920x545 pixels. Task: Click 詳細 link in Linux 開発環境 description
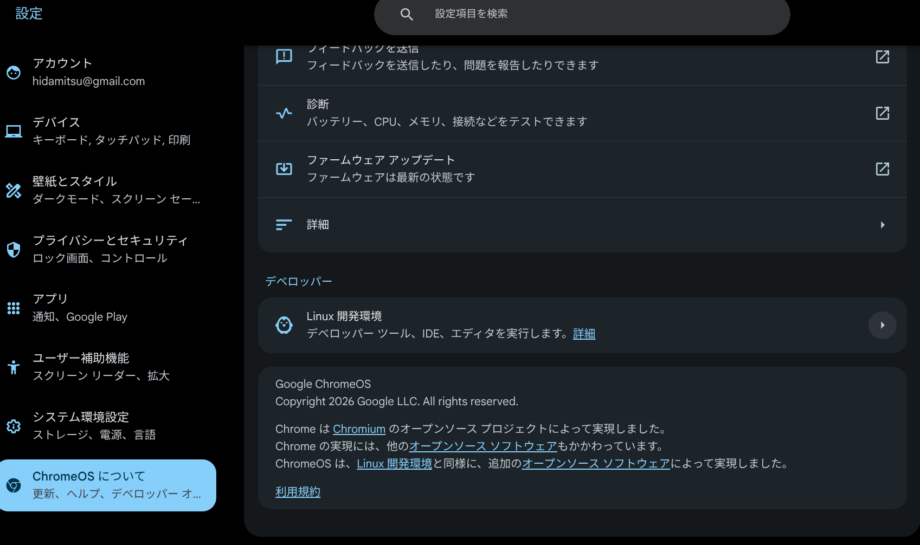[x=584, y=334]
